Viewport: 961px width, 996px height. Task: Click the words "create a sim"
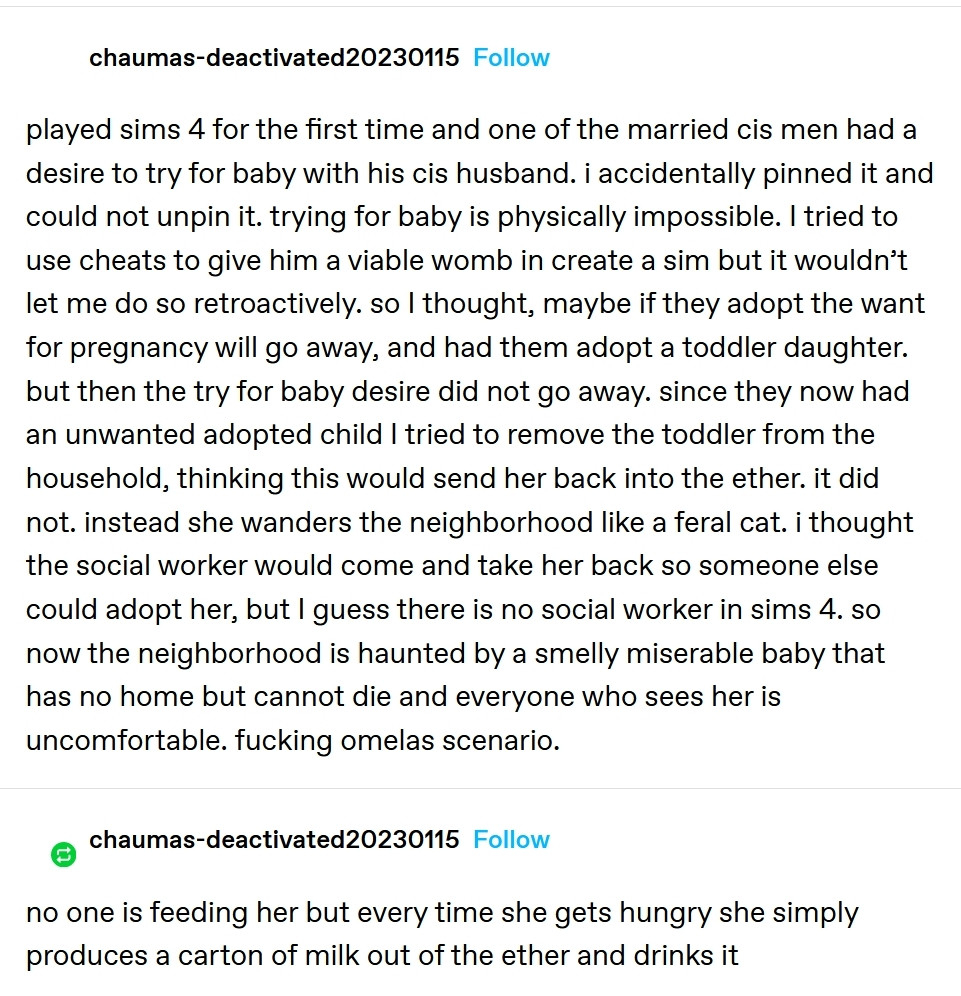[543, 260]
